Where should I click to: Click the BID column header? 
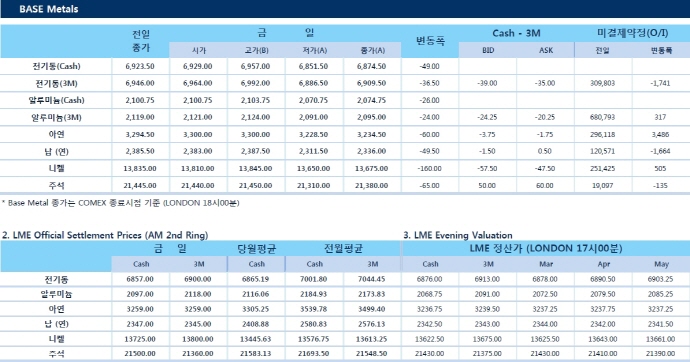pyautogui.click(x=488, y=51)
